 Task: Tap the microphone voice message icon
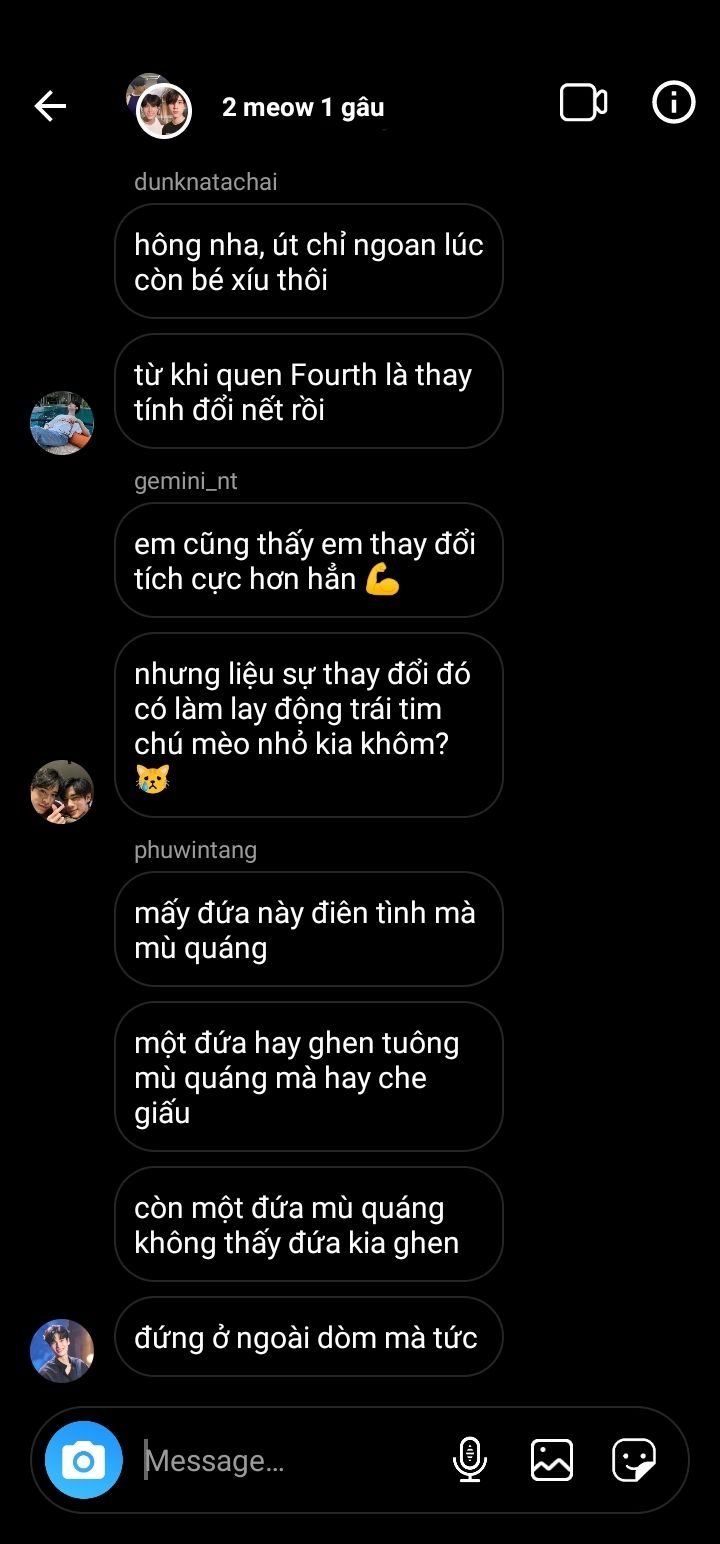click(x=469, y=1460)
